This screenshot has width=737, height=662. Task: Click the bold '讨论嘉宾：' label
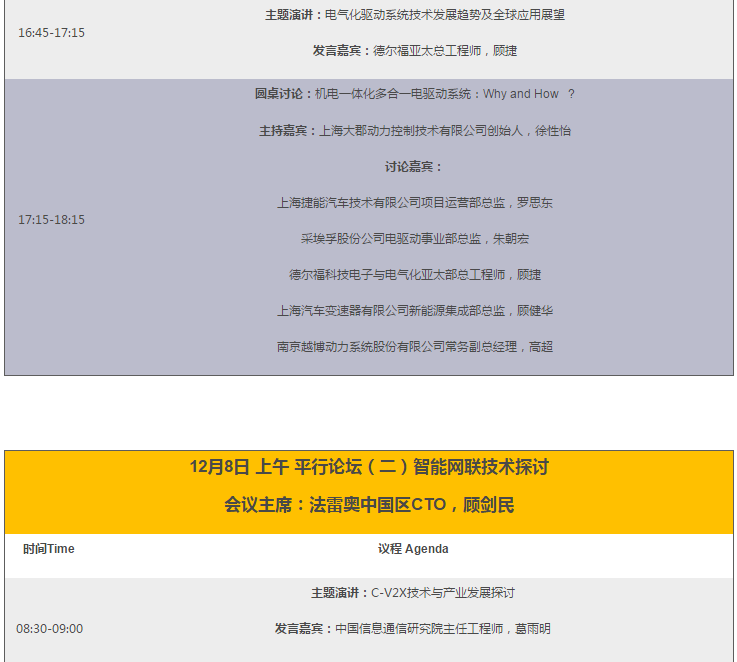tap(414, 167)
